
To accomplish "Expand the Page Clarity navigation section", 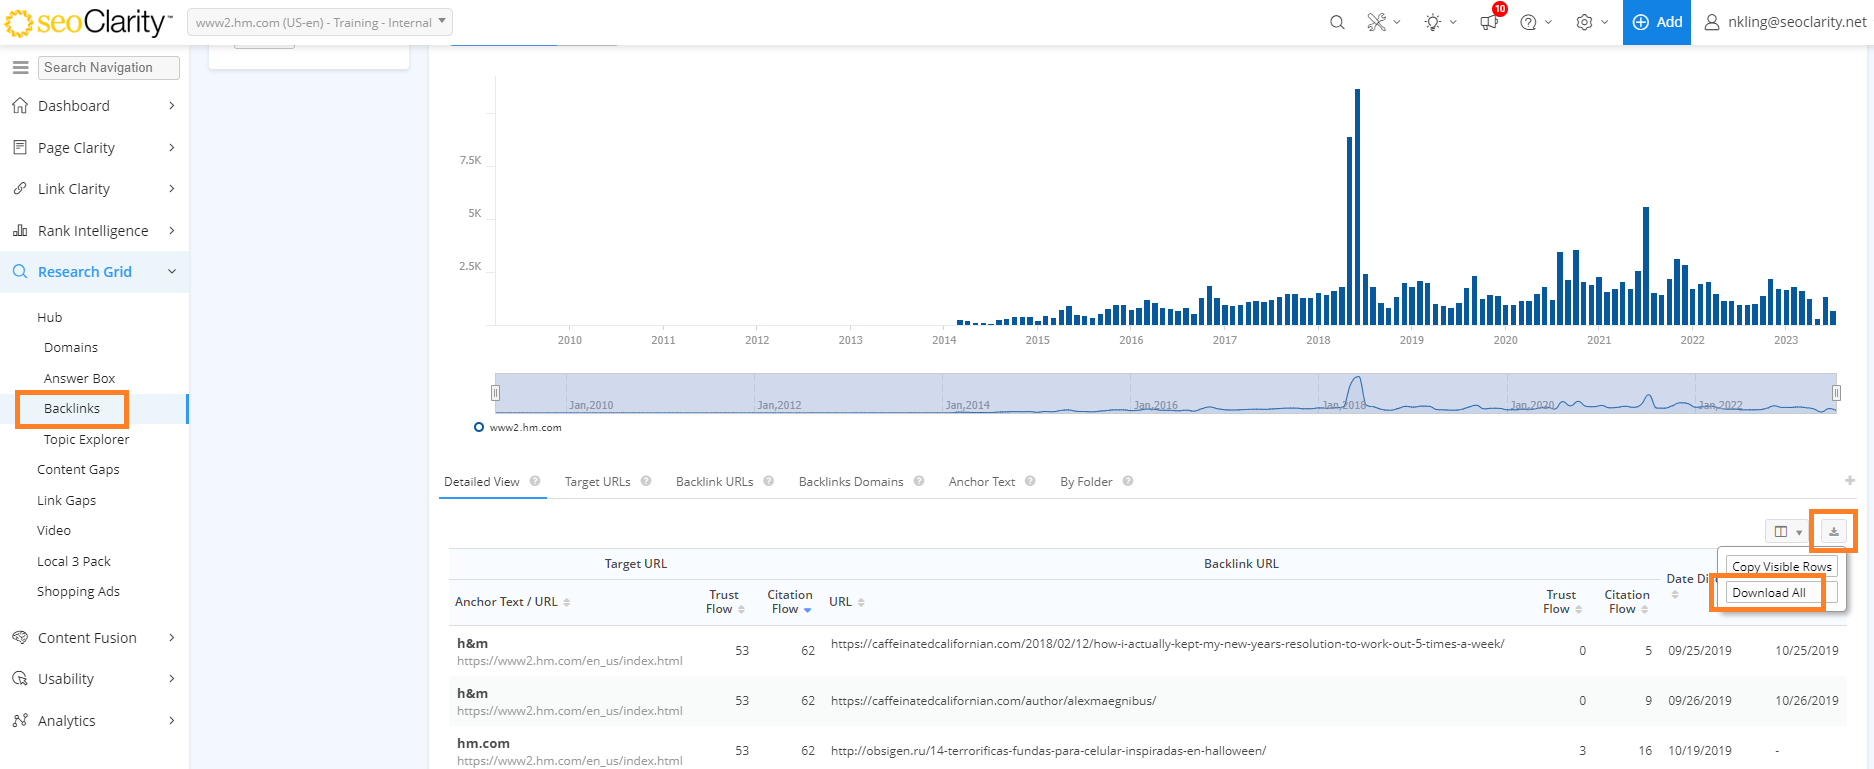I will (x=94, y=147).
